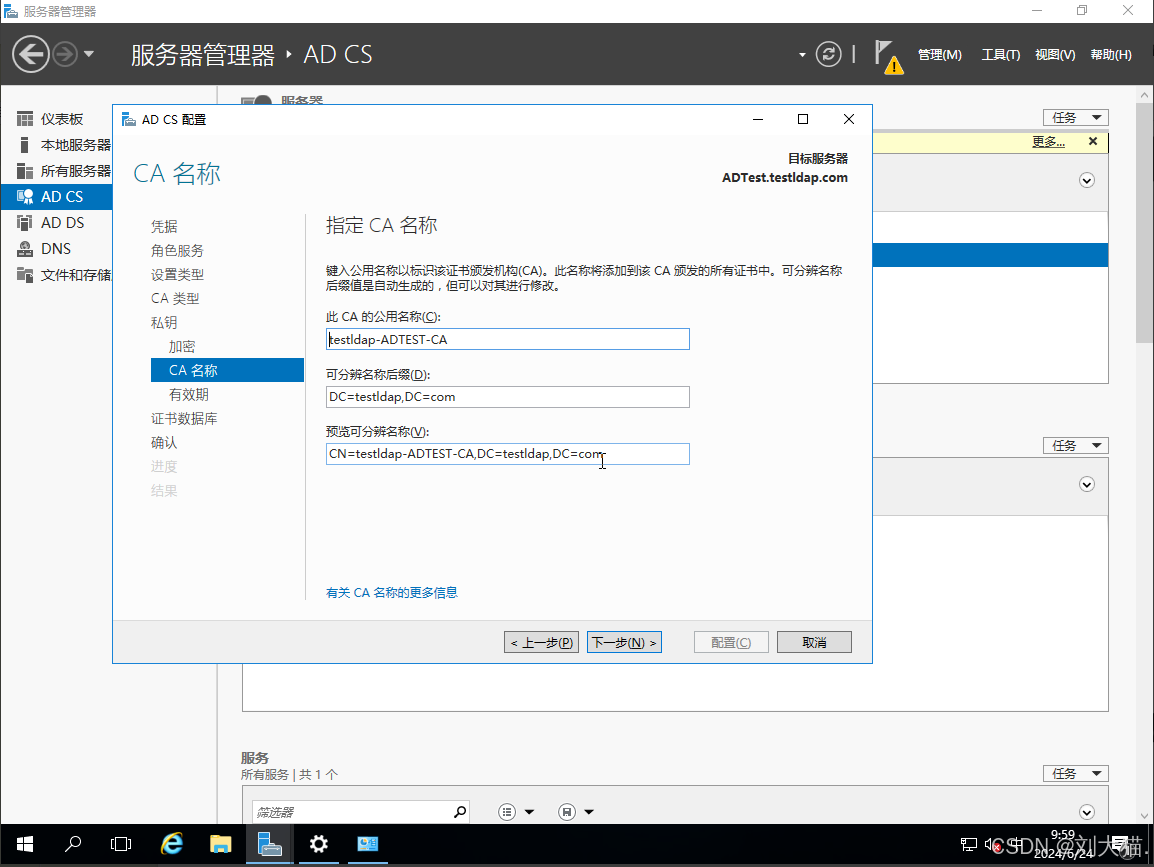Go to 凭据 step in wizard
Image resolution: width=1154 pixels, height=867 pixels.
pyautogui.click(x=164, y=226)
